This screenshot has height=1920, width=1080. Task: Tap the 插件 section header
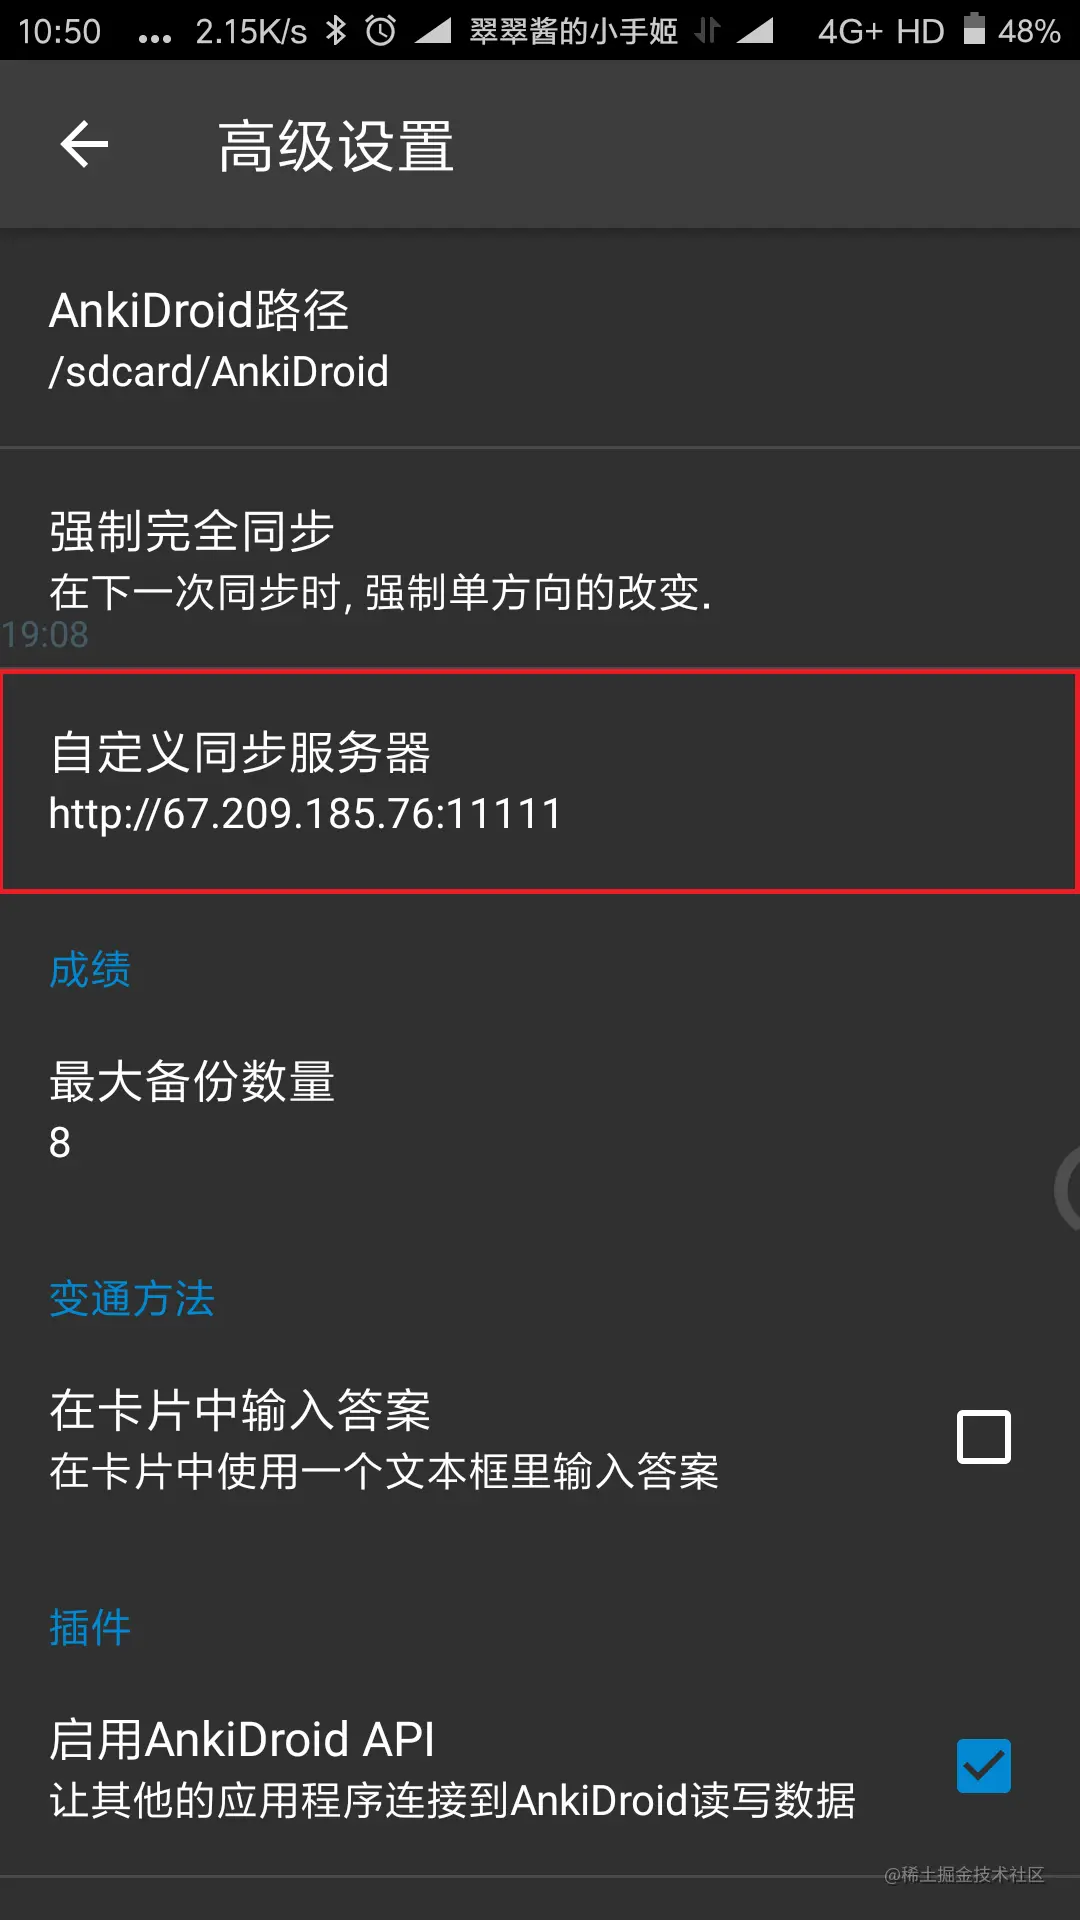90,1628
